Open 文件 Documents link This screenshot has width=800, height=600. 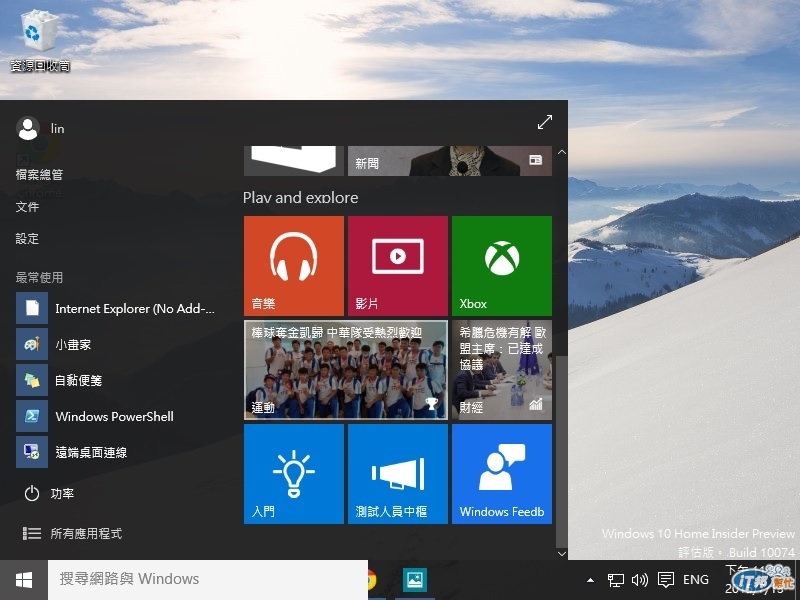[x=27, y=207]
